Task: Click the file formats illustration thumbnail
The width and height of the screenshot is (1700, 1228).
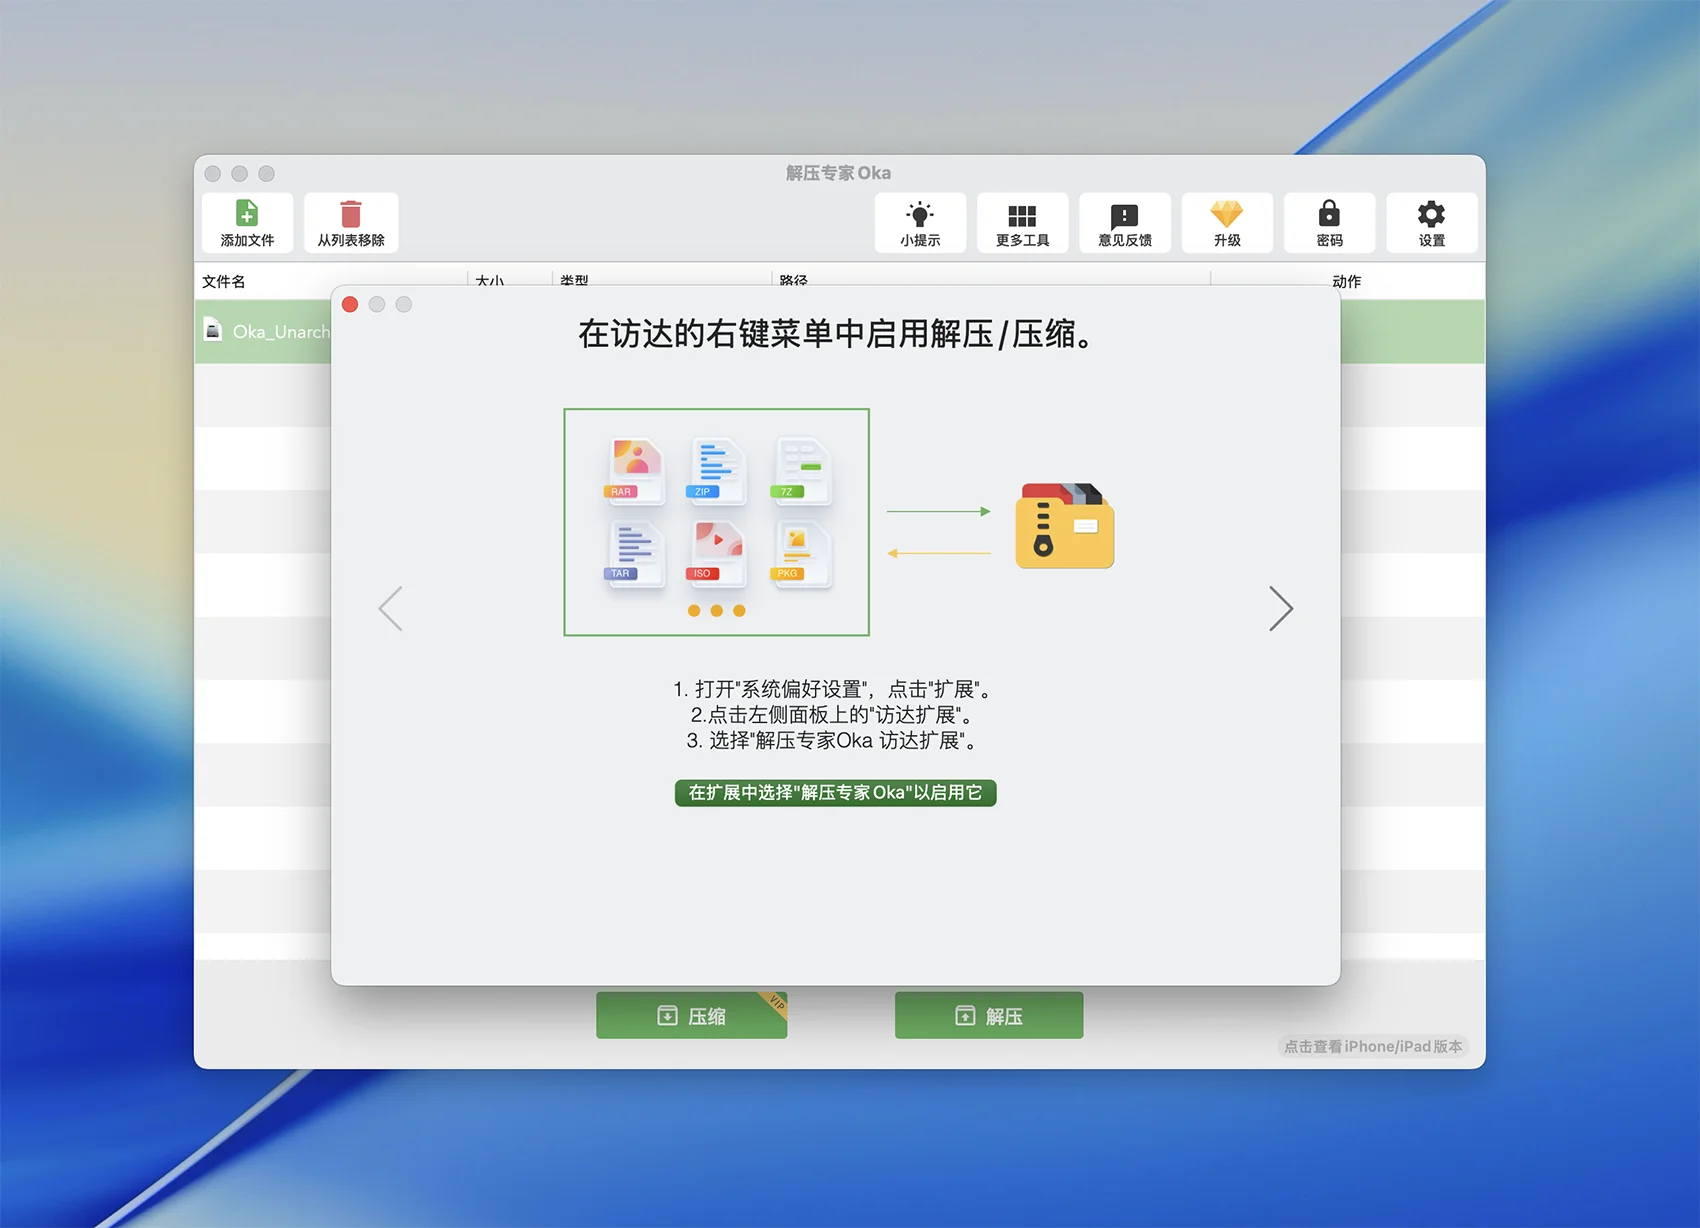Action: point(716,522)
